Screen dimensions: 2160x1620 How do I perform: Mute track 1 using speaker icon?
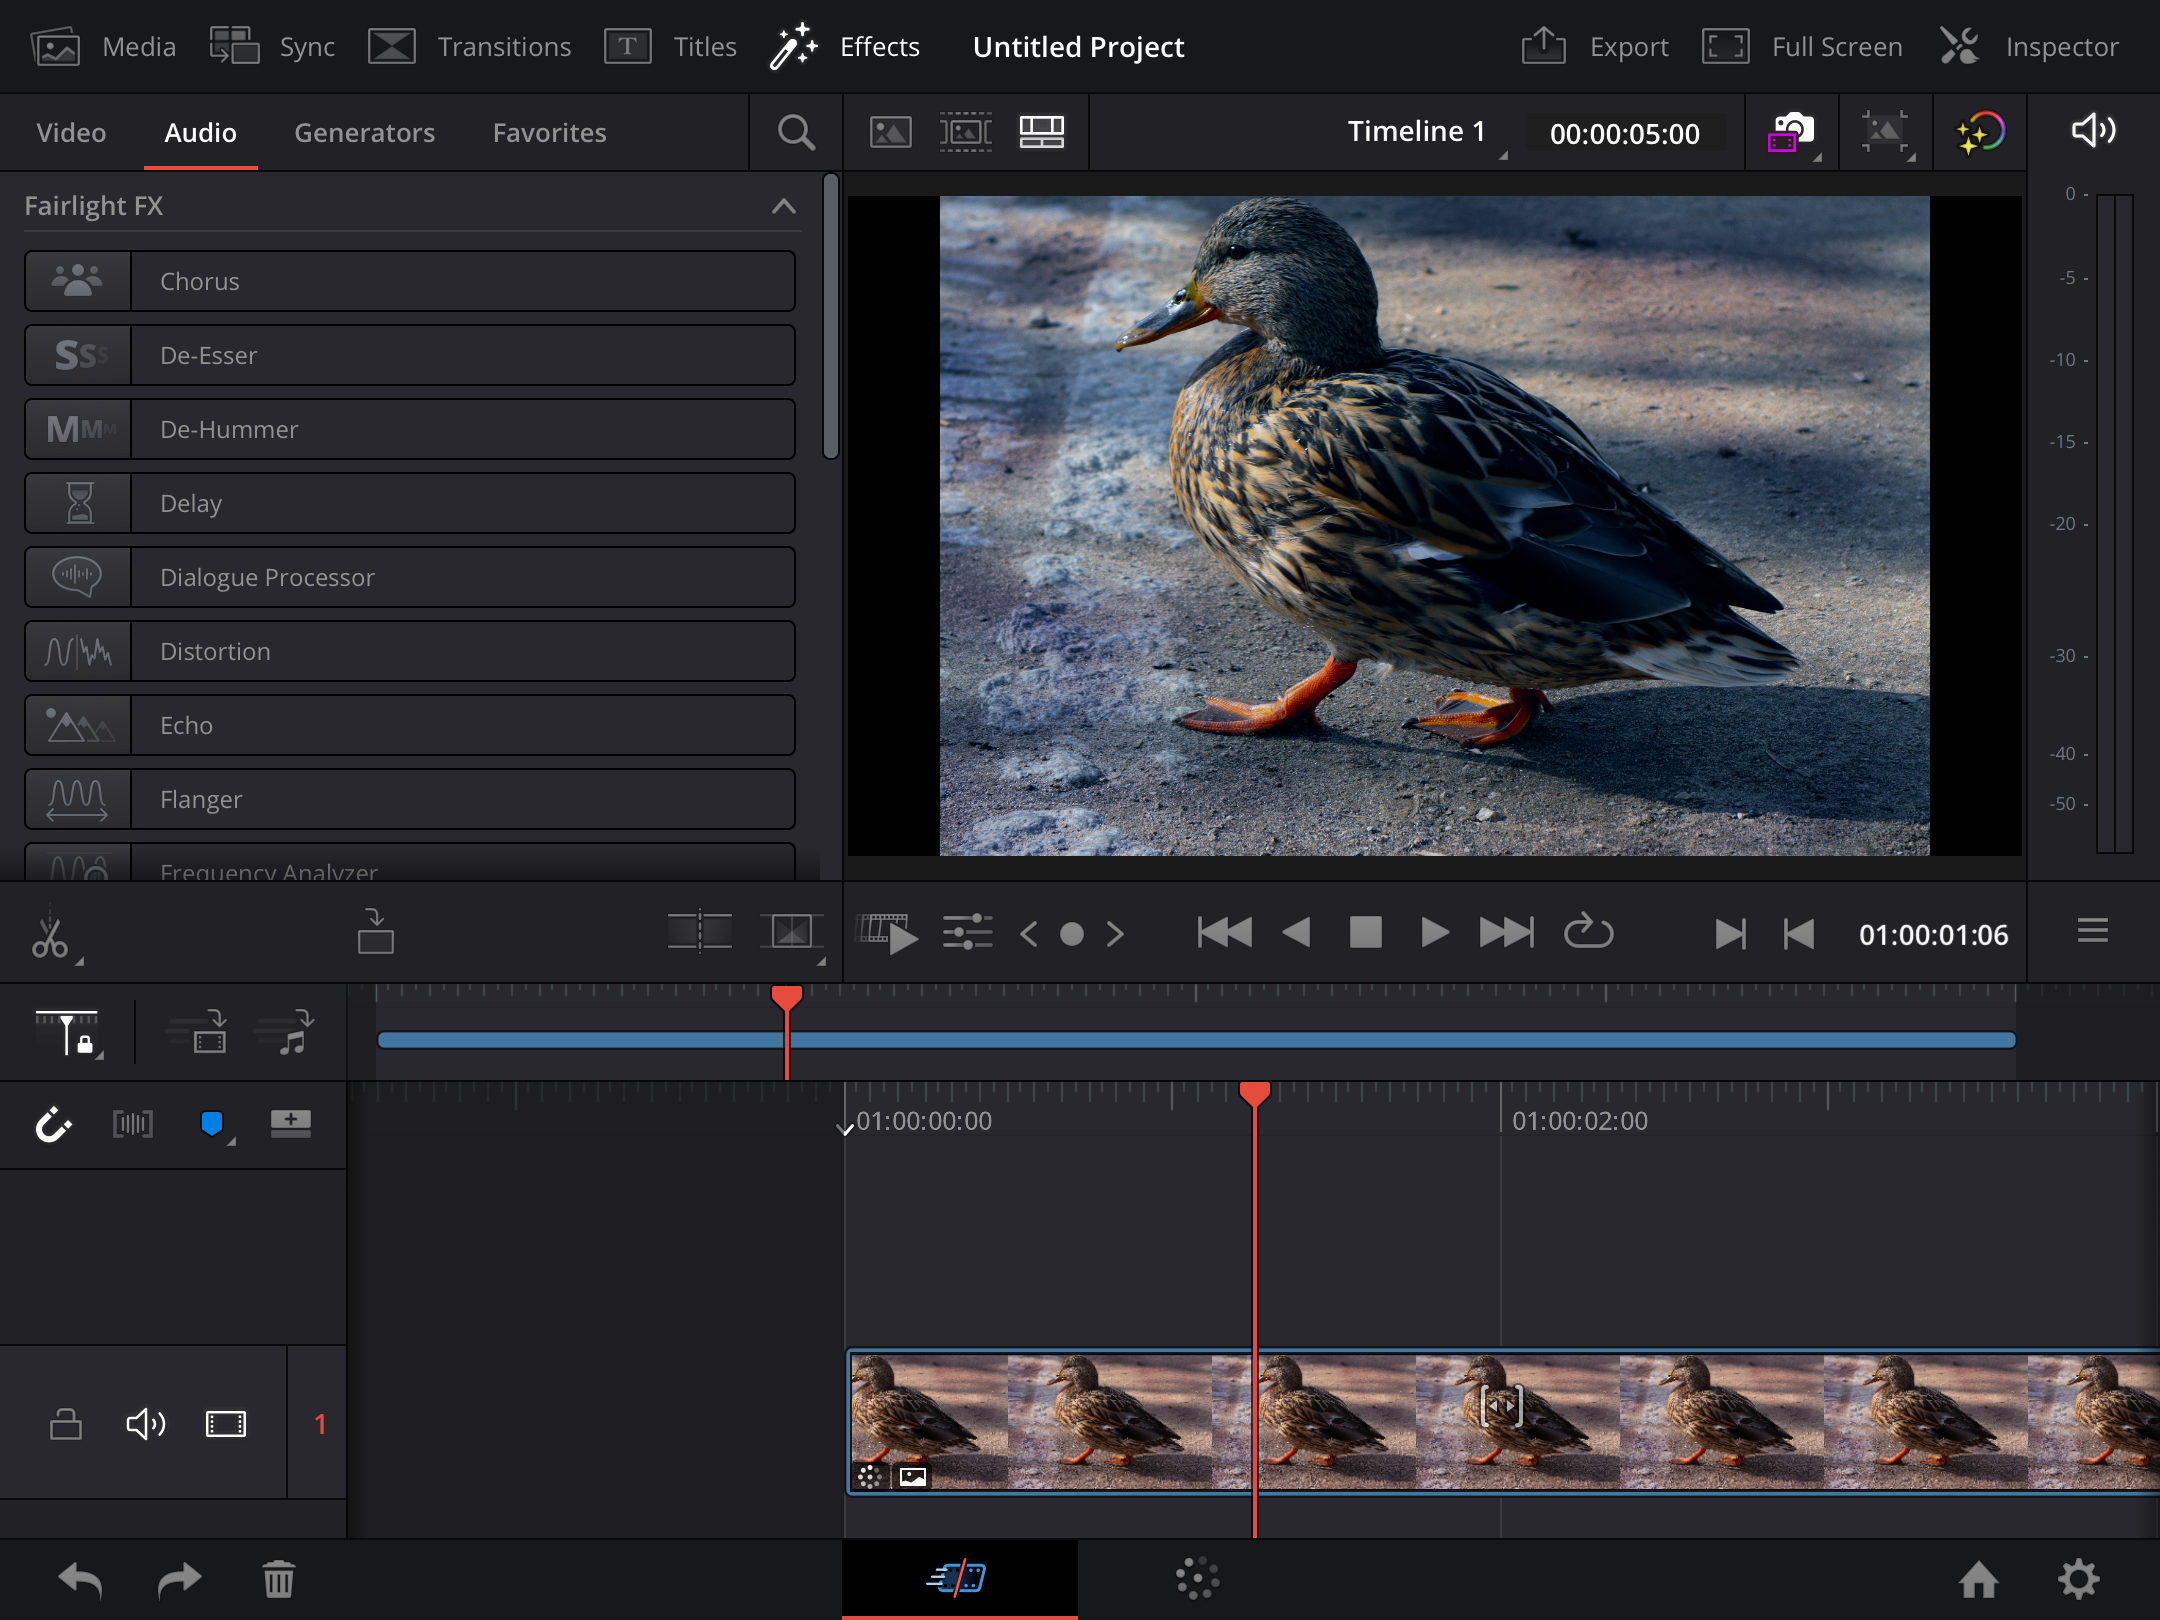point(145,1423)
